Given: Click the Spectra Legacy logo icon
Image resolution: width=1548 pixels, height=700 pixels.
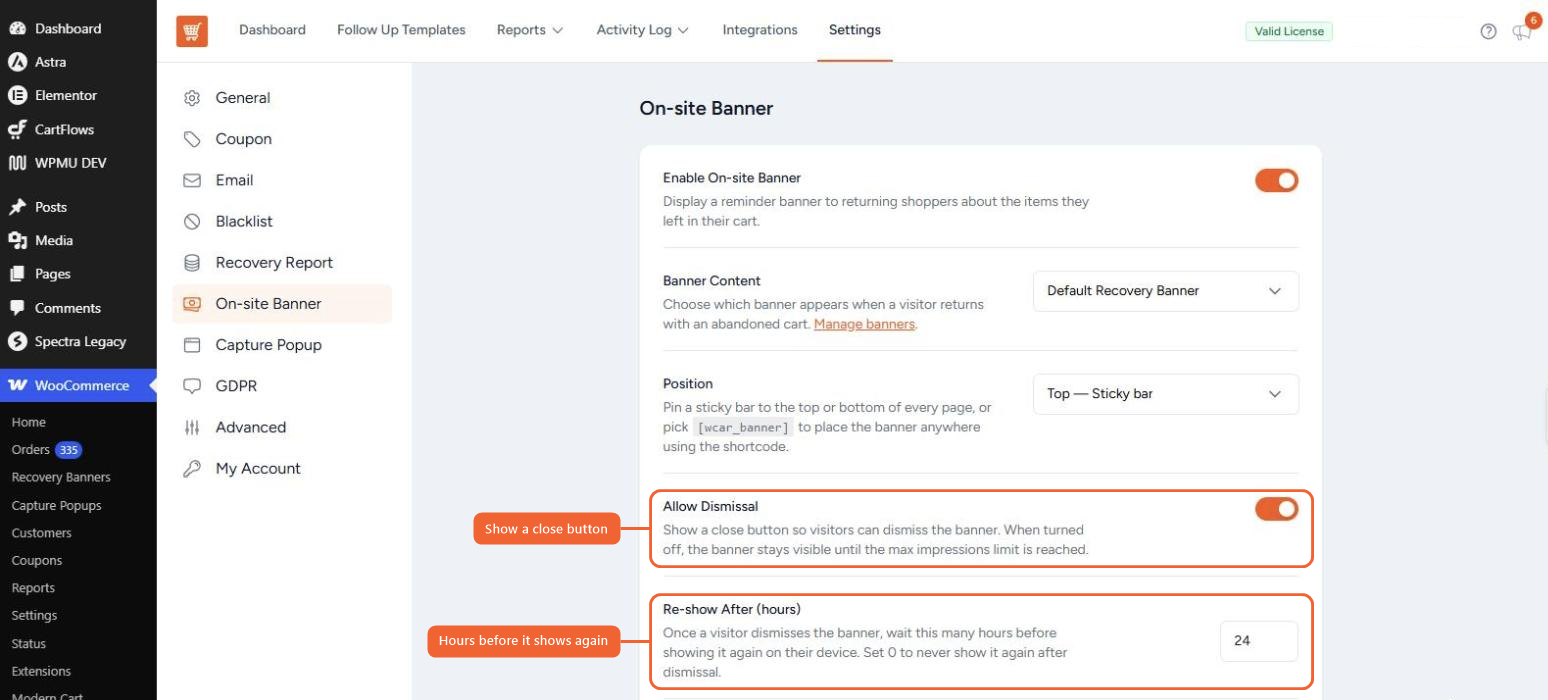Looking at the screenshot, I should coord(17,341).
